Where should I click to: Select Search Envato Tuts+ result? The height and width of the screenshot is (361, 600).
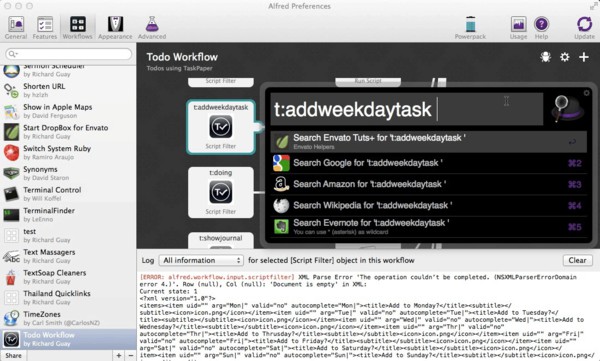[x=429, y=142]
